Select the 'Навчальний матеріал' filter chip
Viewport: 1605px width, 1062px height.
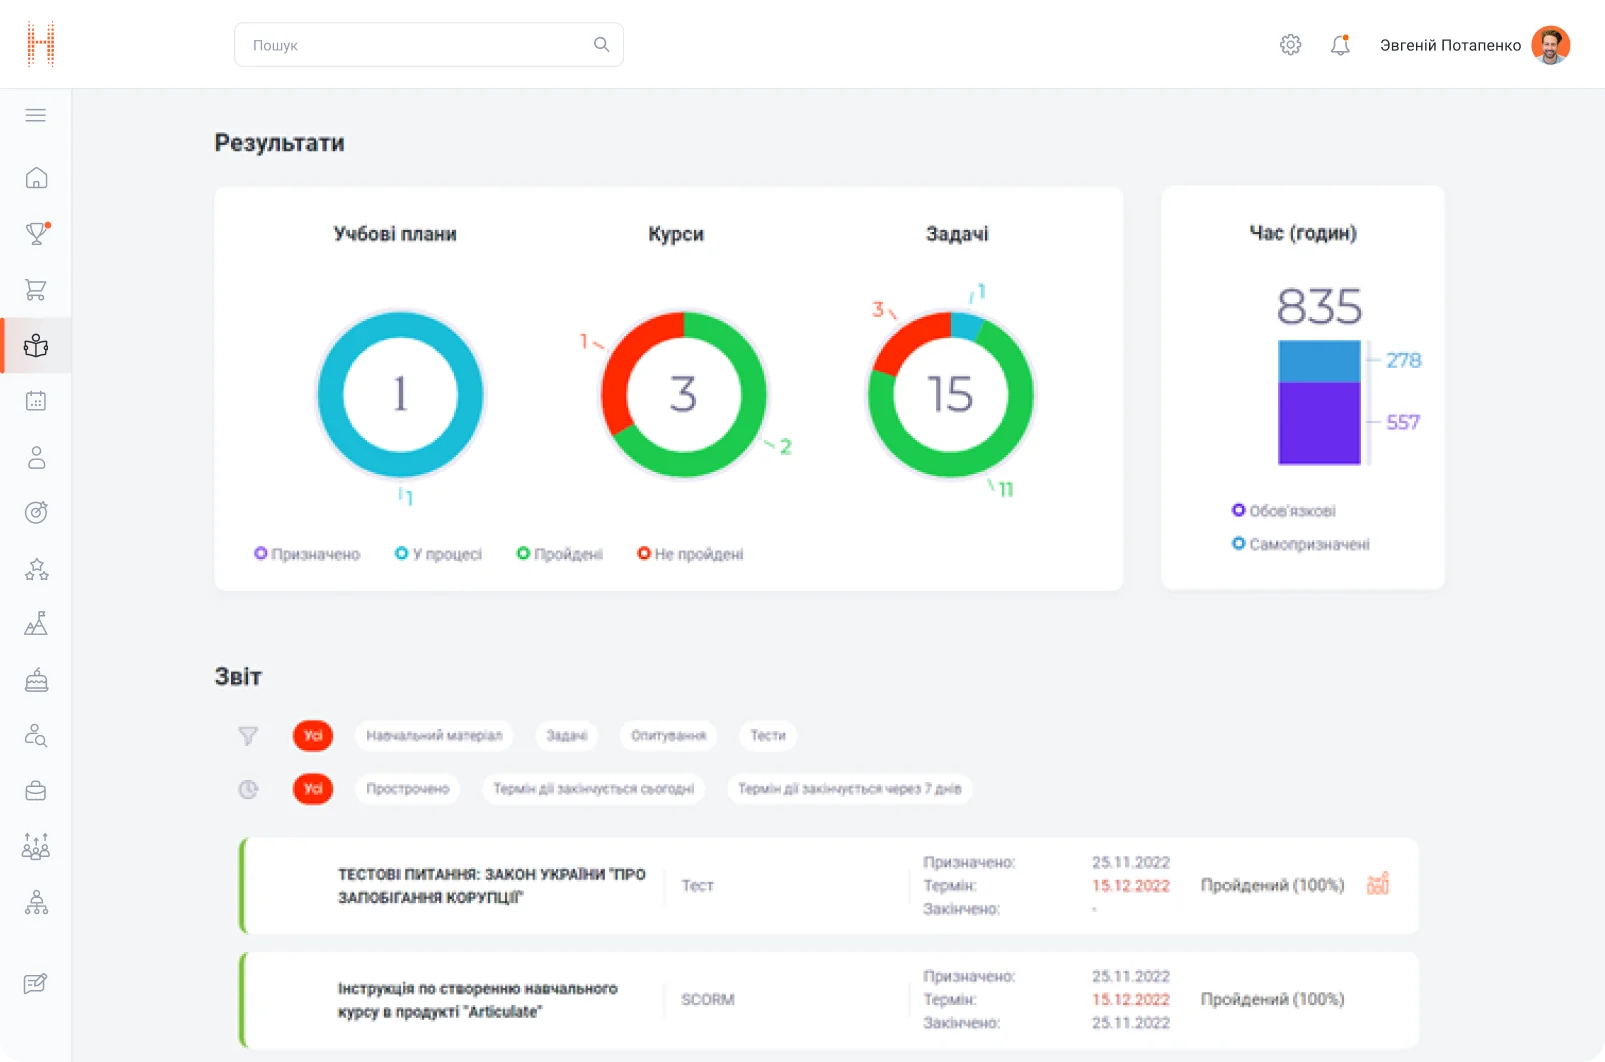click(x=434, y=736)
